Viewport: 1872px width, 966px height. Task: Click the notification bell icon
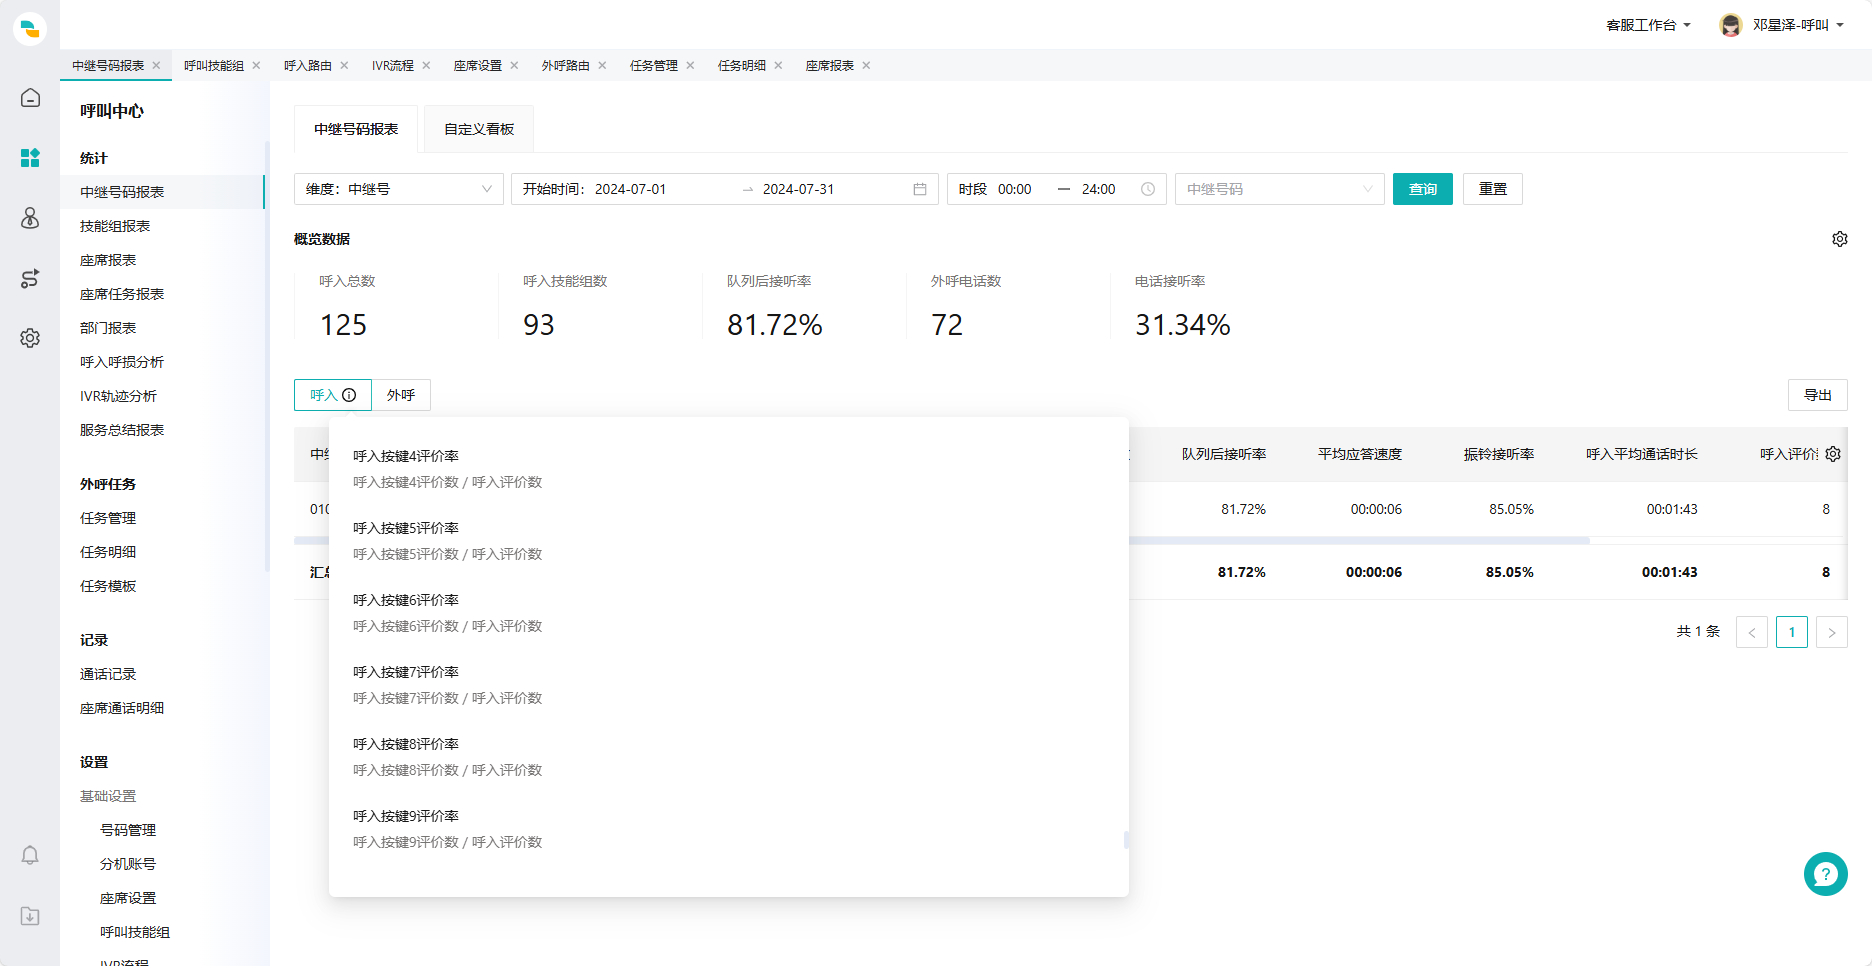[x=30, y=855]
